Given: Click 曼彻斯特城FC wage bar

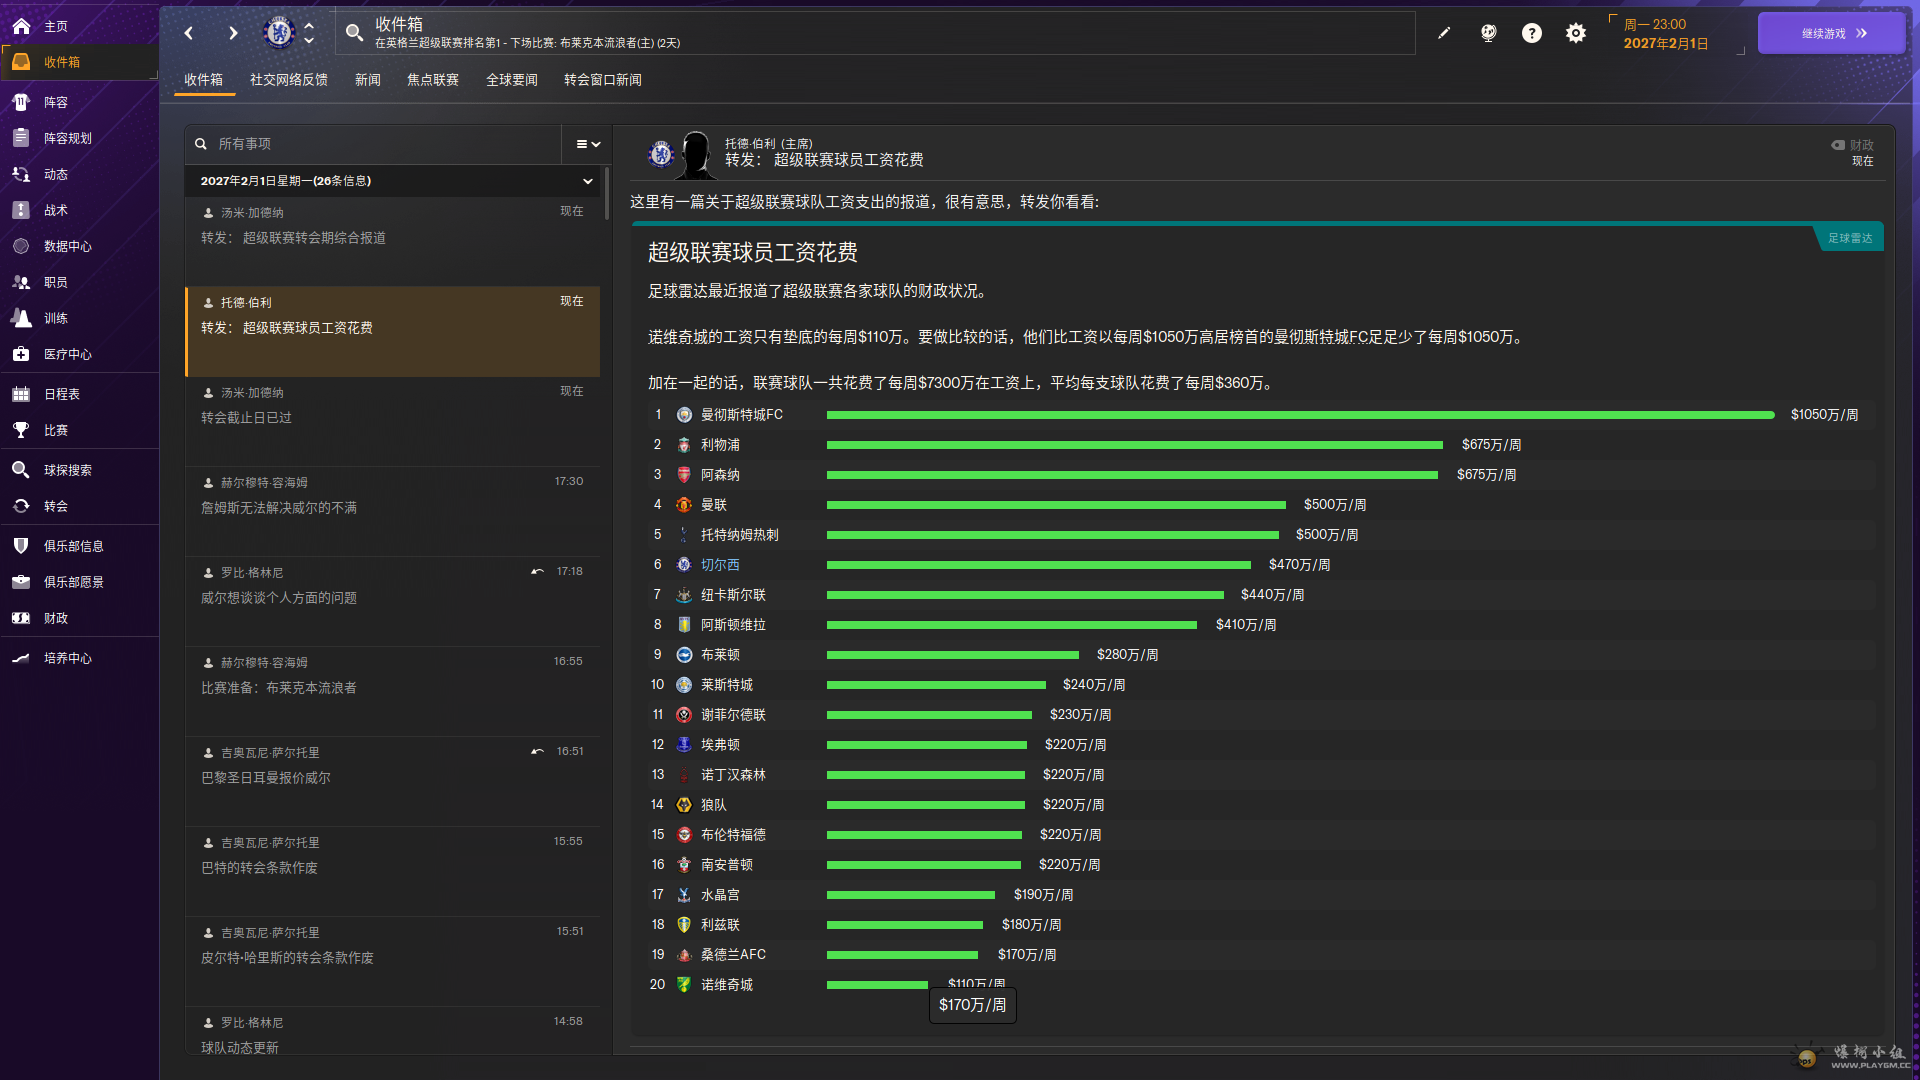Looking at the screenshot, I should [x=1300, y=415].
